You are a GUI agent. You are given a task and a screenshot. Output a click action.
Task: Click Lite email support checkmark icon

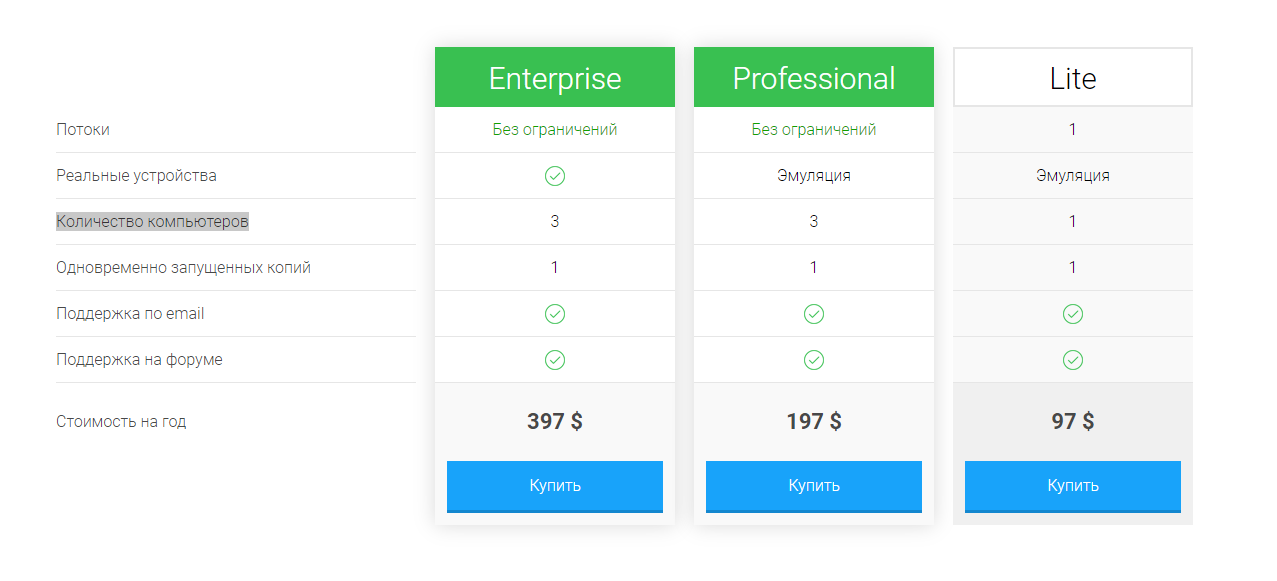[x=1073, y=314]
